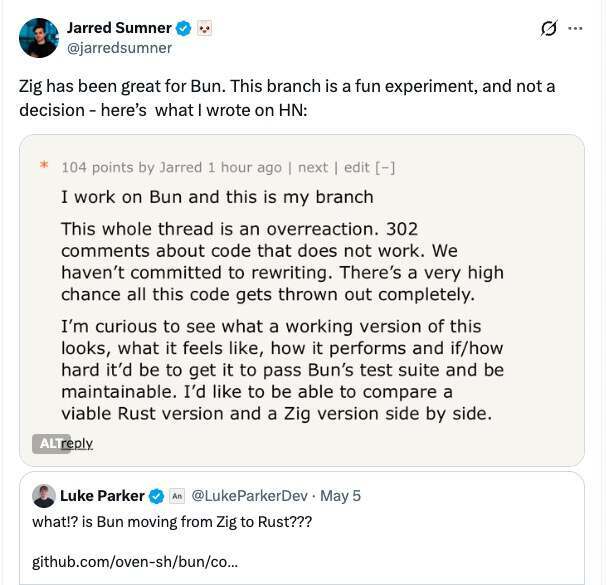The height and width of the screenshot is (585, 606).
Task: Click the affiliate badge next to Luke Parker
Action: (177, 496)
